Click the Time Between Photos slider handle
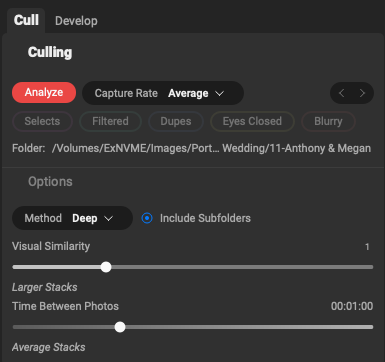This screenshot has height=362, width=385. 120,327
